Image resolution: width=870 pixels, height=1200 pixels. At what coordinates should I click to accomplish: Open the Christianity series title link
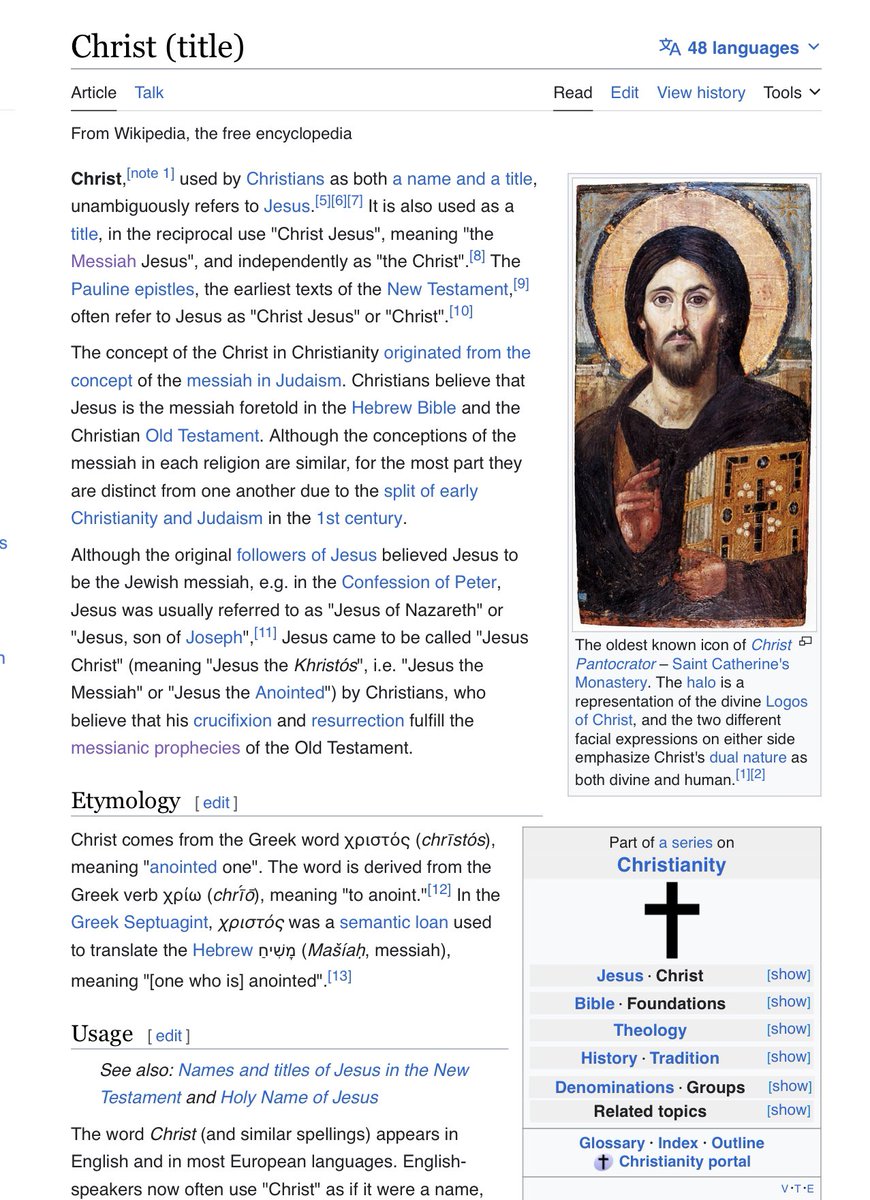point(671,865)
